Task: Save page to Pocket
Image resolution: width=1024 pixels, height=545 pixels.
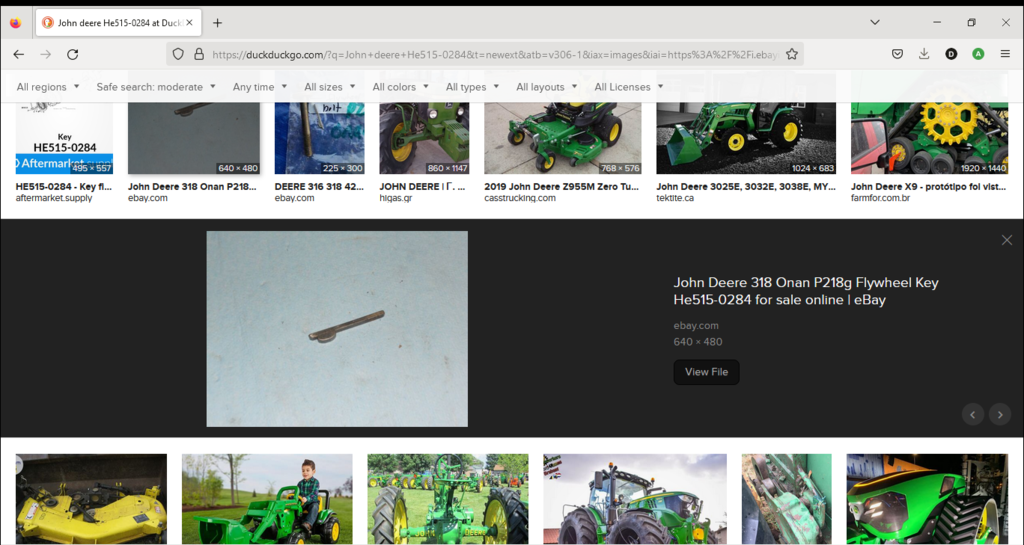Action: pyautogui.click(x=897, y=54)
